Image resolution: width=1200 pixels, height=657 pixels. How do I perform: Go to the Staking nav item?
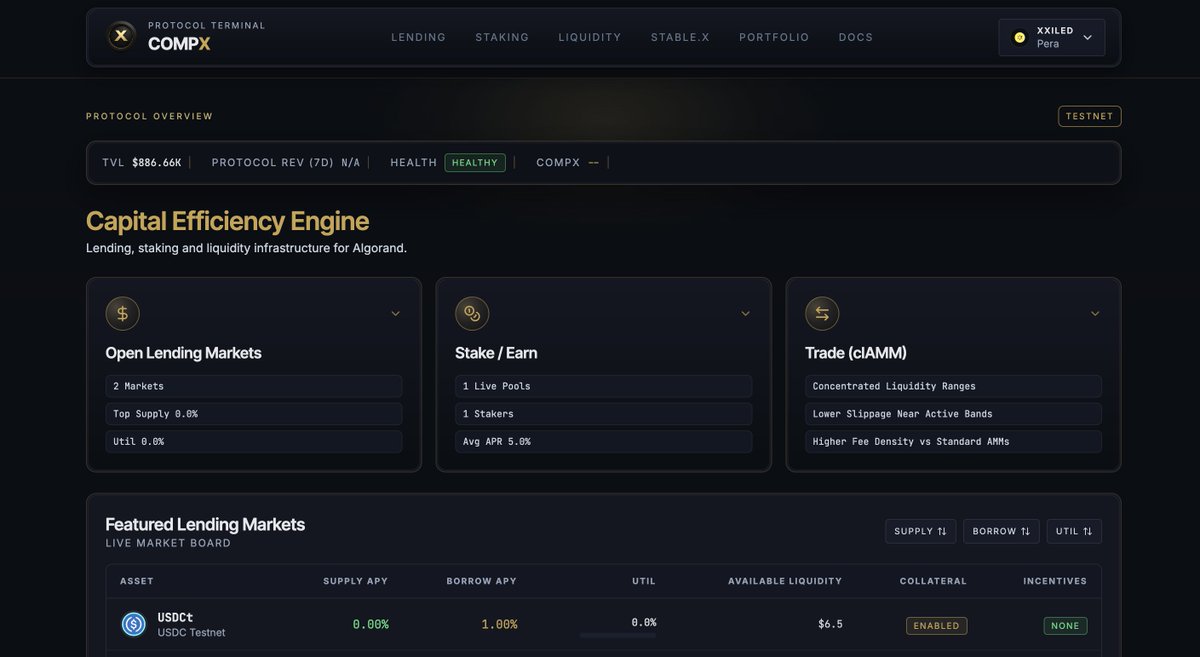(x=502, y=37)
